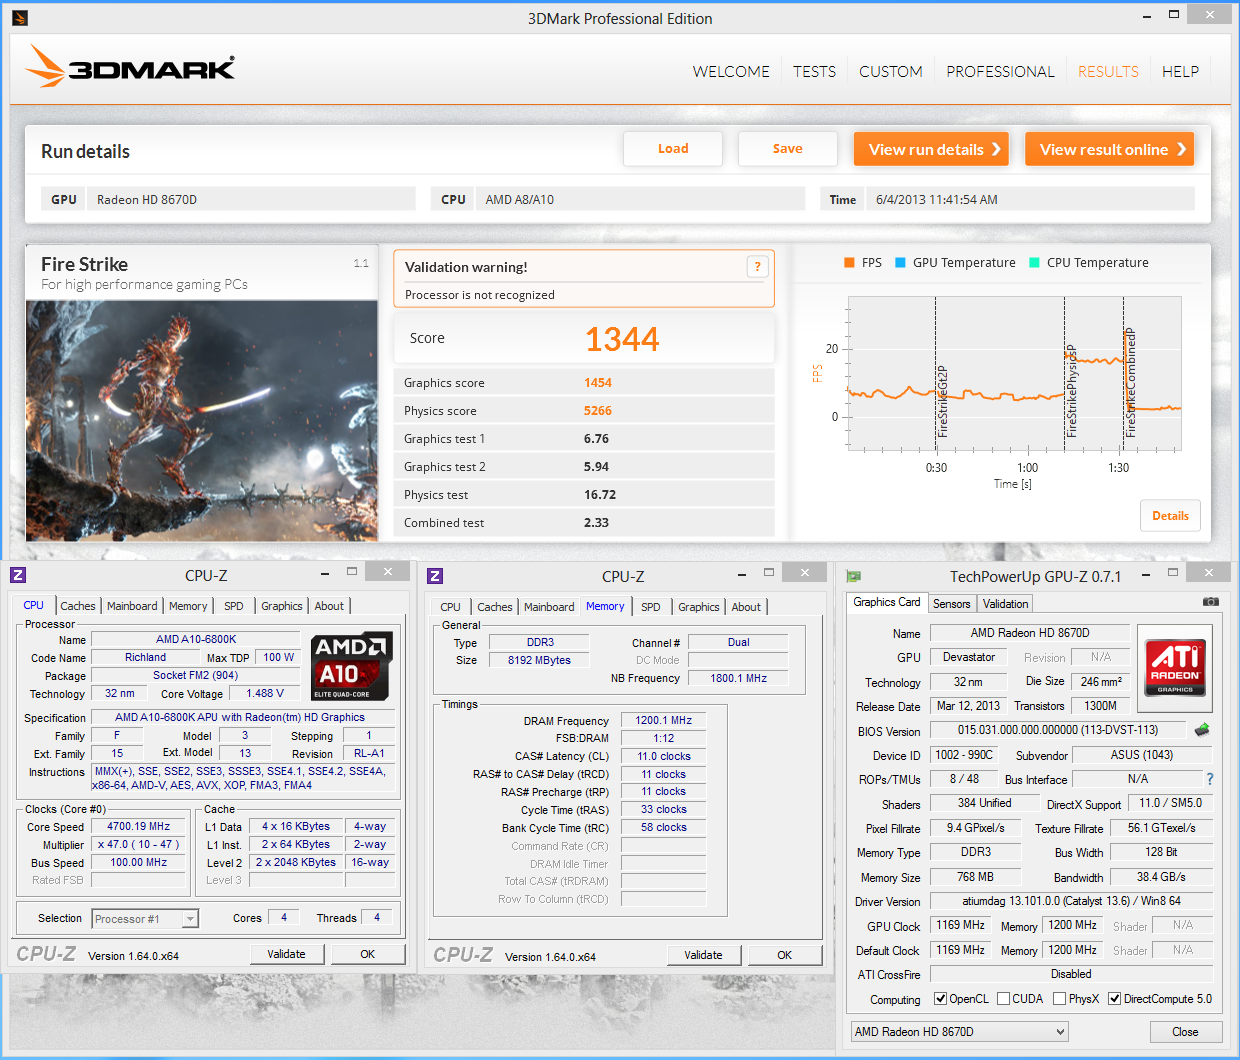Click the GPU Clock value 1169 MHz

pyautogui.click(x=961, y=925)
